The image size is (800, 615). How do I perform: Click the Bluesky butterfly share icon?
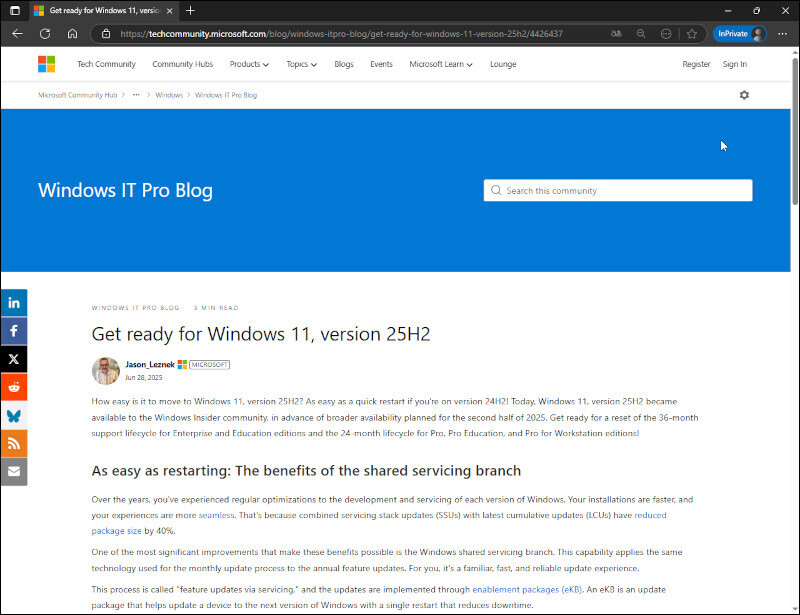(x=13, y=415)
